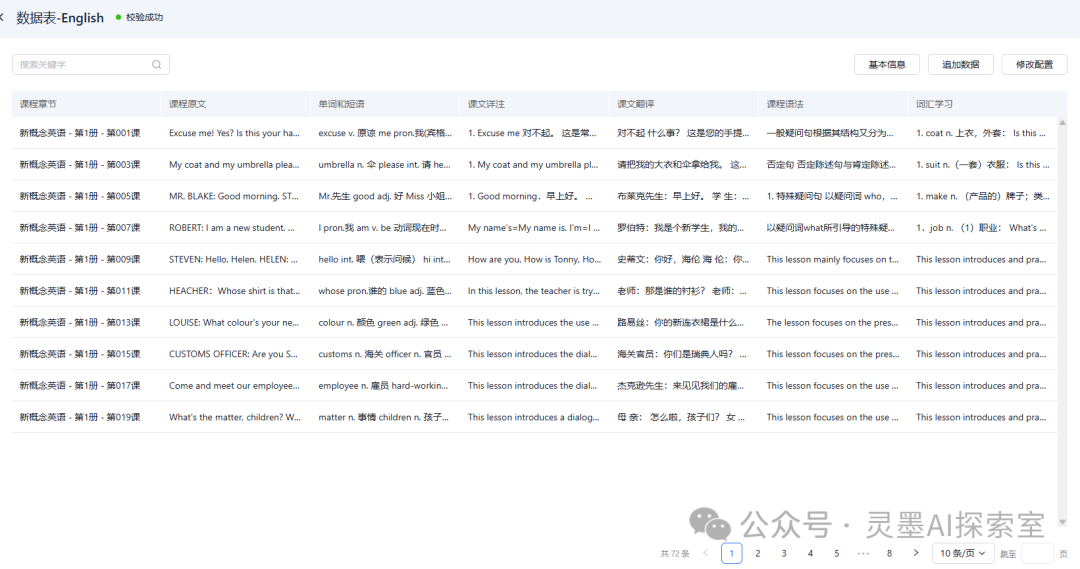
Task: Click cell "excuse v. 原谅 me pron..."
Action: click(x=385, y=133)
